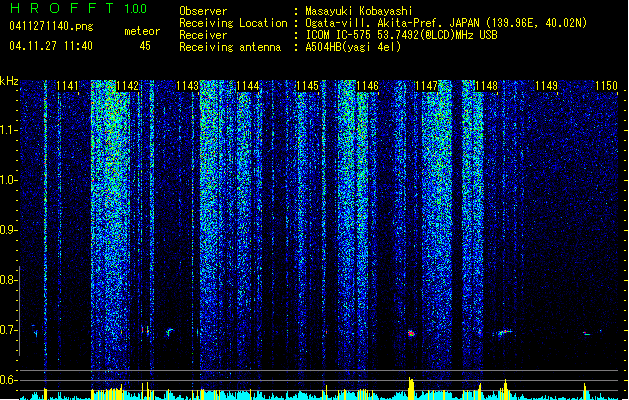Click the kHz axis unit label
The image size is (629, 400).
coord(9,81)
